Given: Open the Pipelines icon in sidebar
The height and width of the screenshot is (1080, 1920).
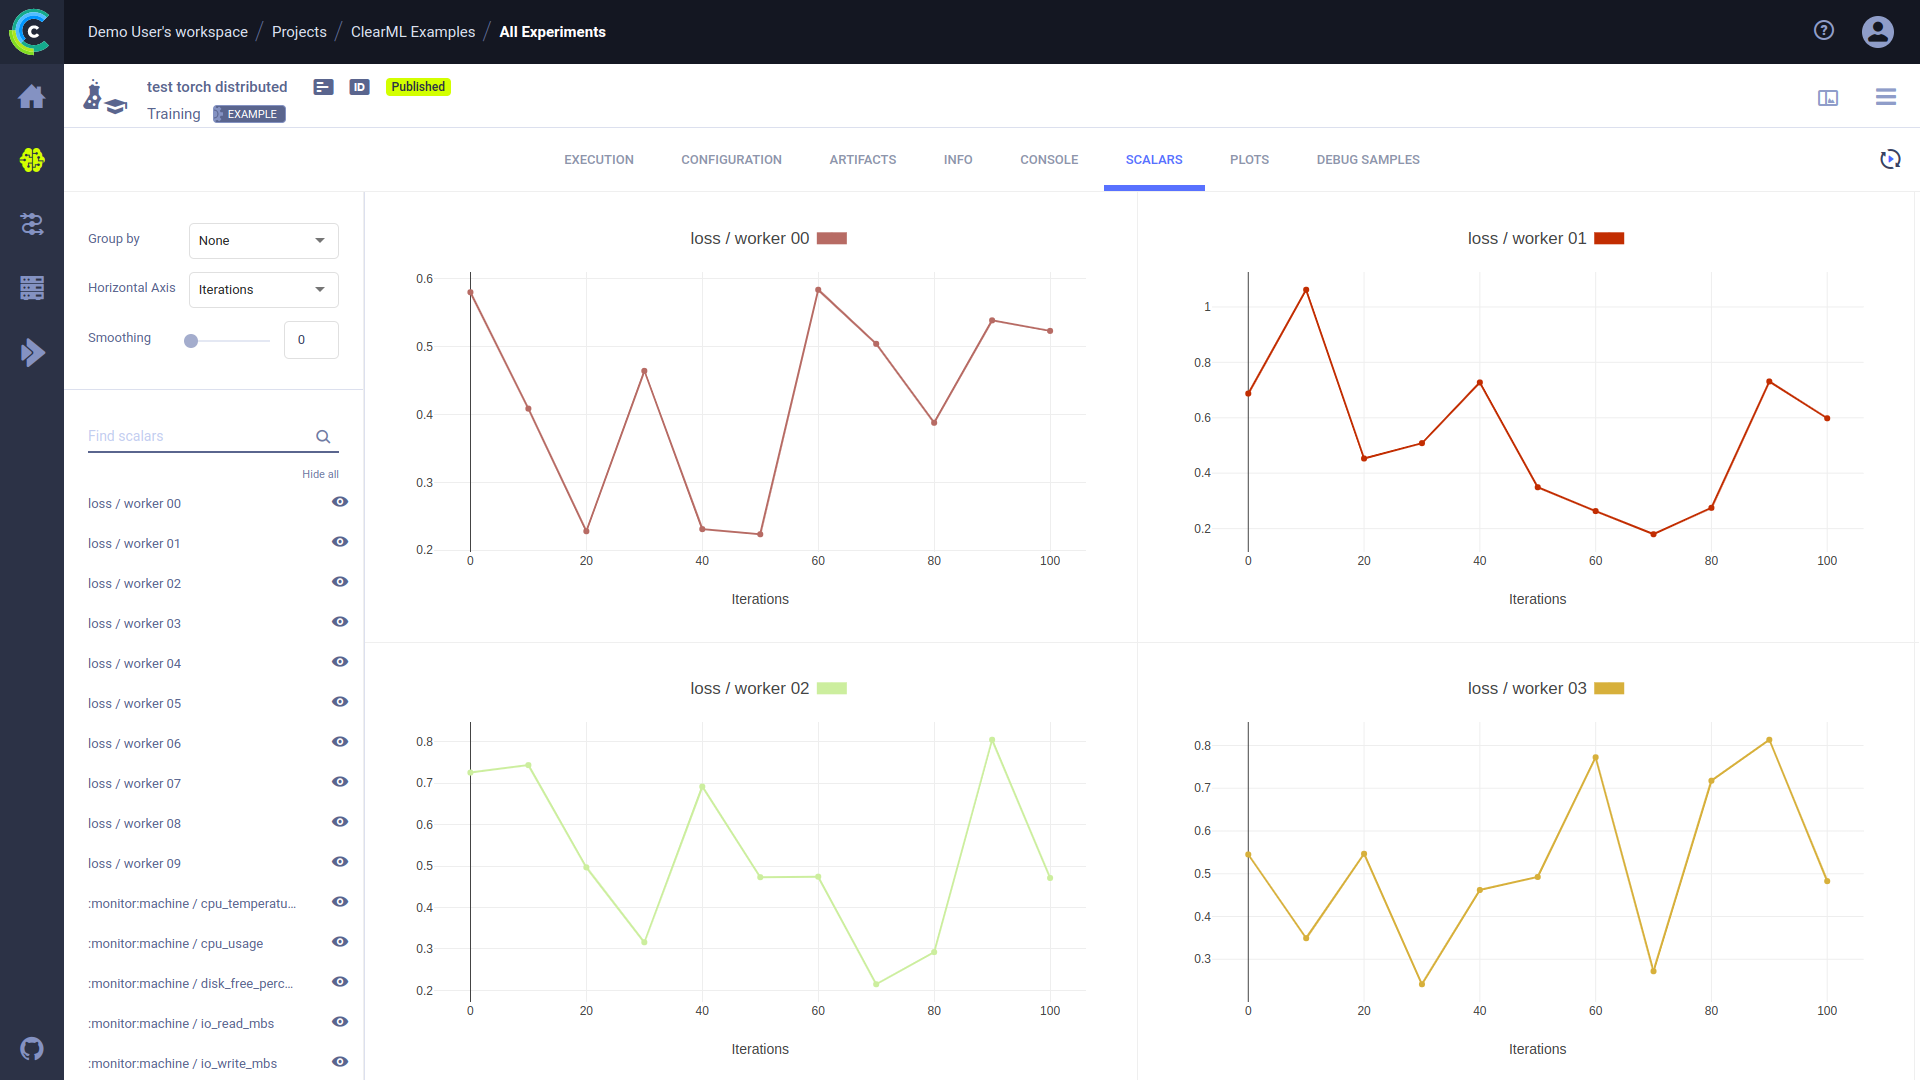Looking at the screenshot, I should pos(32,224).
